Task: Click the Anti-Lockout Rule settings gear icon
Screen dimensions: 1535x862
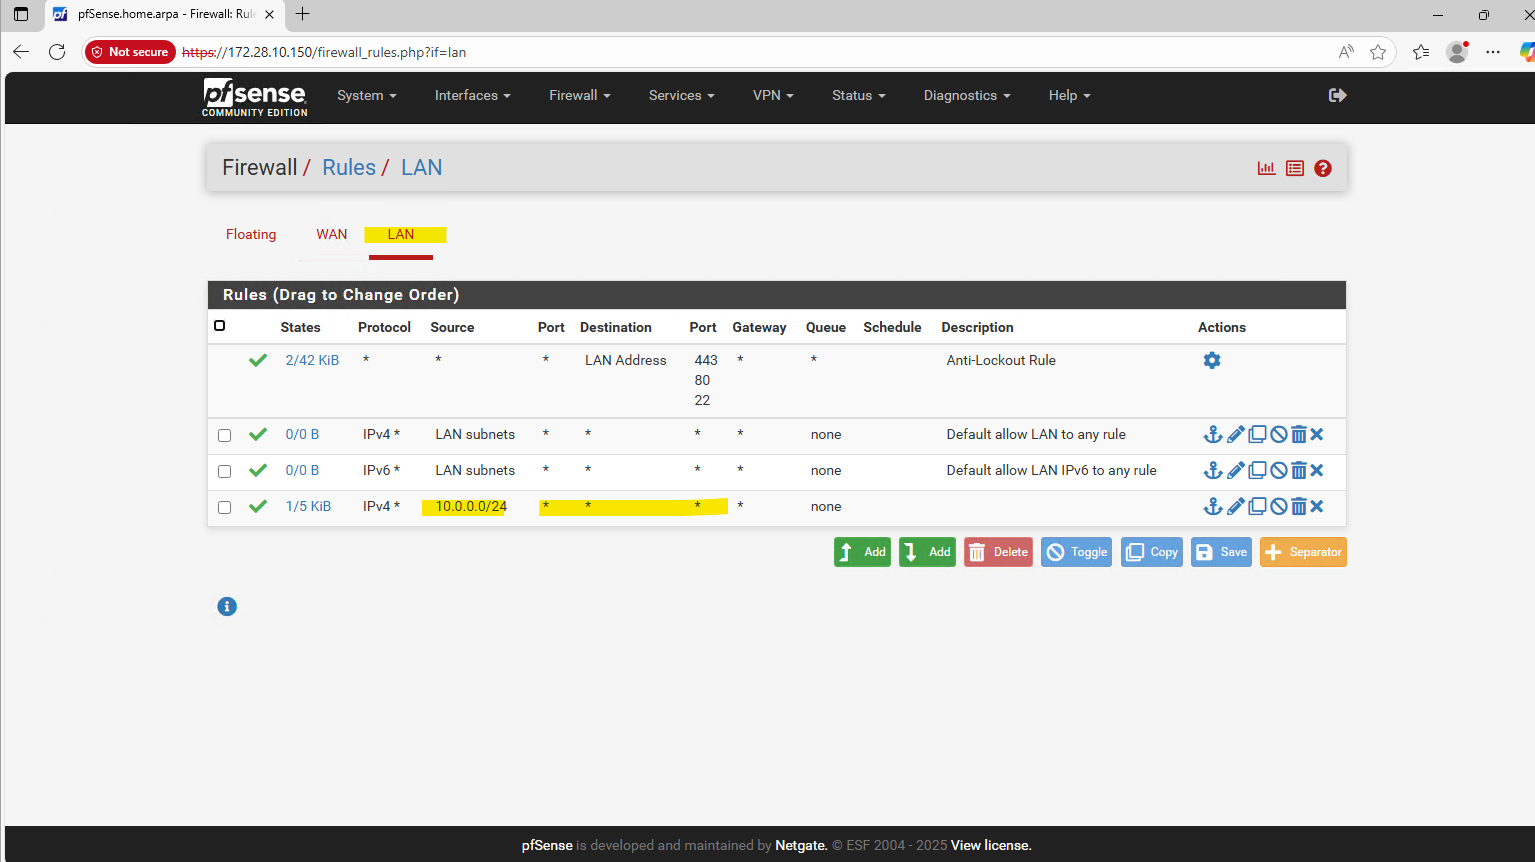Action: pyautogui.click(x=1212, y=361)
